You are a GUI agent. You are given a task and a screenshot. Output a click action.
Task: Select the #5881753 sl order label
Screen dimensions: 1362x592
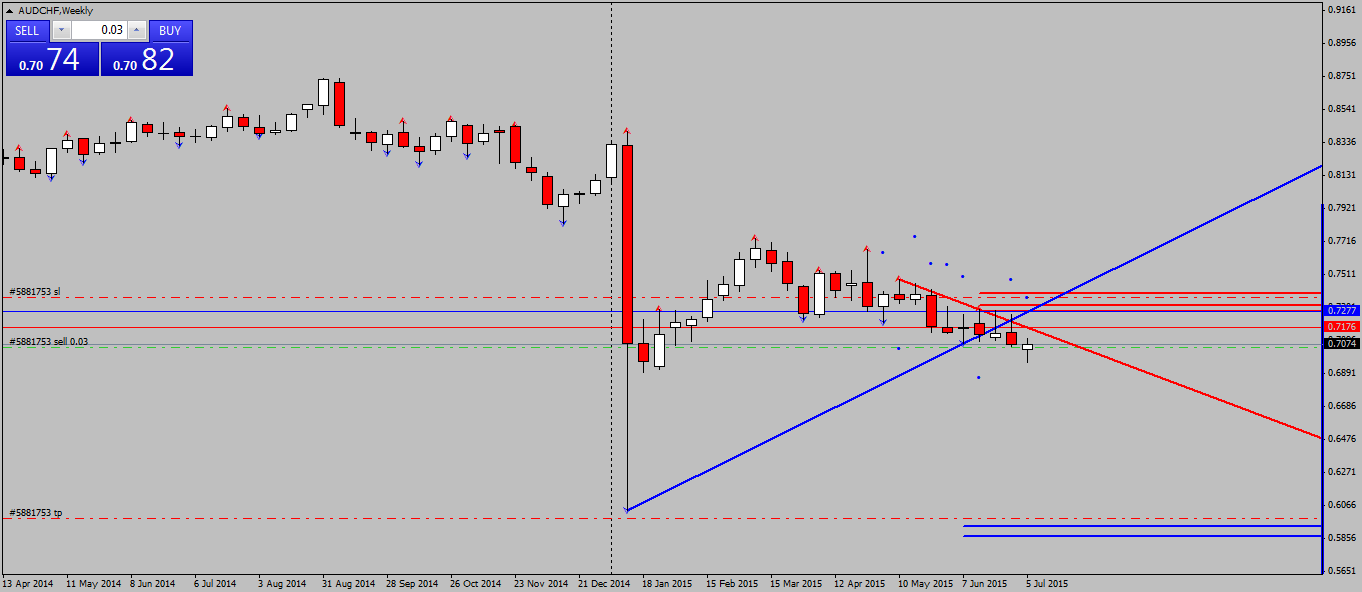(x=35, y=292)
